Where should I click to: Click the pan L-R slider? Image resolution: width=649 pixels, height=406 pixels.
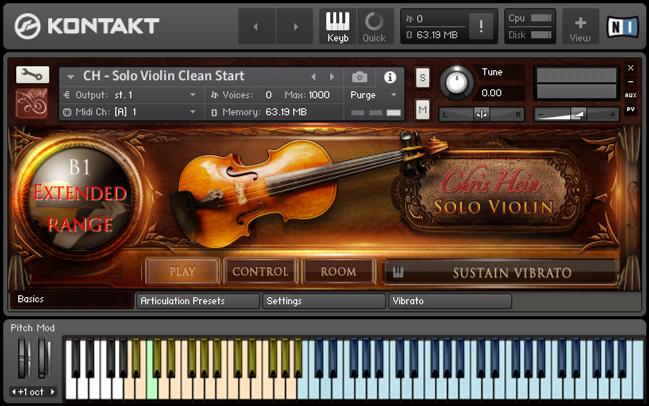tap(481, 114)
